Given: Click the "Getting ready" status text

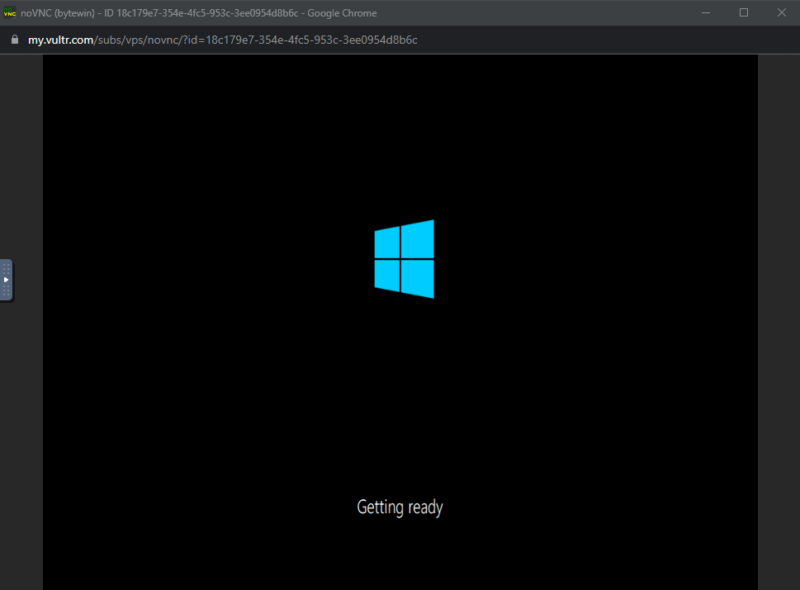Looking at the screenshot, I should 400,507.
